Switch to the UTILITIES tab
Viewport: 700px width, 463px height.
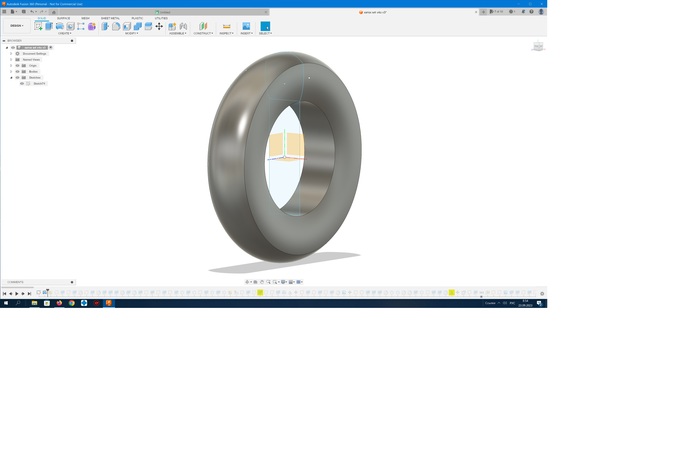[161, 18]
